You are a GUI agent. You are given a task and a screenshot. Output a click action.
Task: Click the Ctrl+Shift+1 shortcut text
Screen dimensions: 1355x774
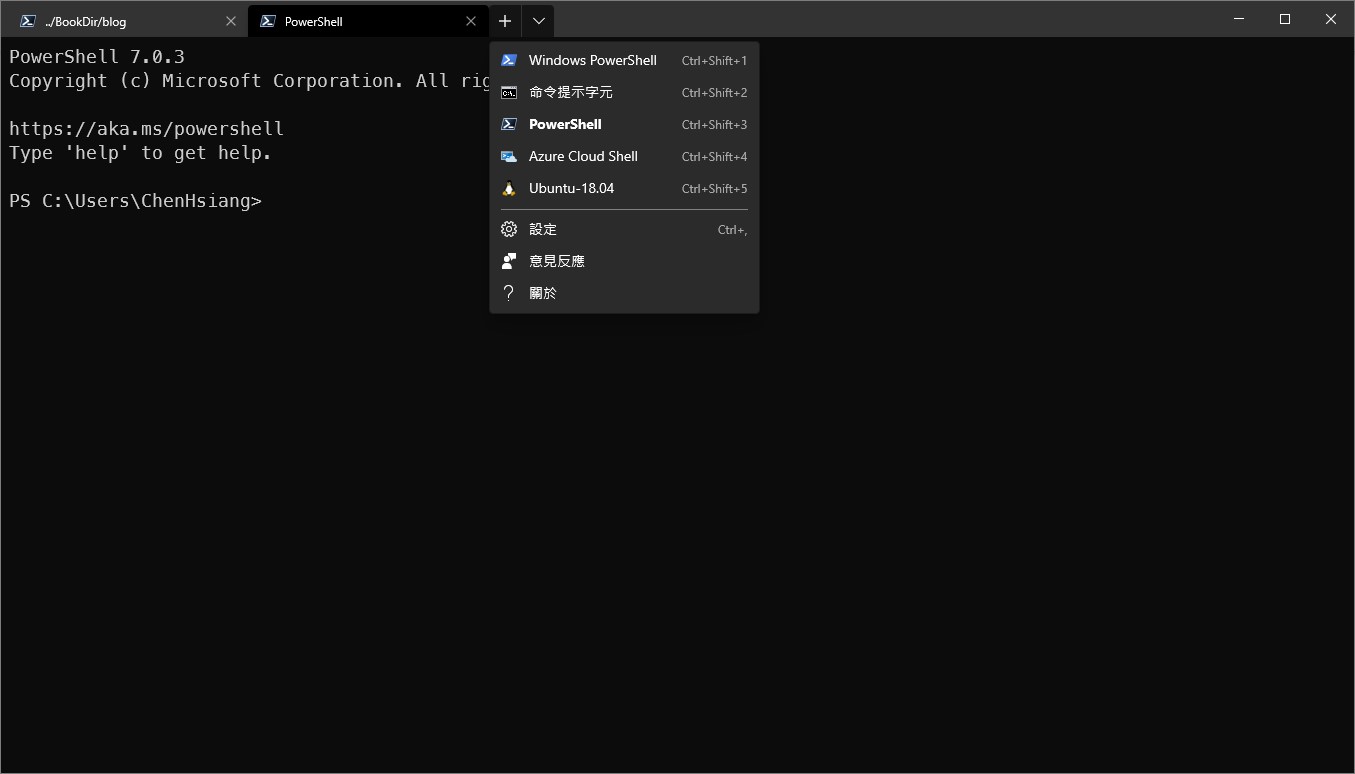click(x=714, y=61)
